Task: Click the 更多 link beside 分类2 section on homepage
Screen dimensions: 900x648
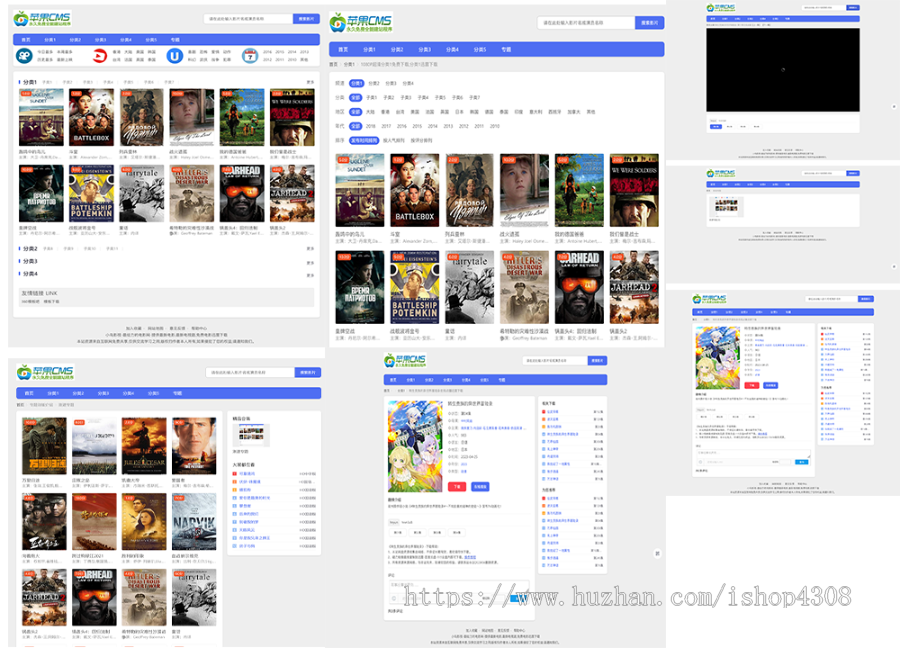Action: [310, 249]
